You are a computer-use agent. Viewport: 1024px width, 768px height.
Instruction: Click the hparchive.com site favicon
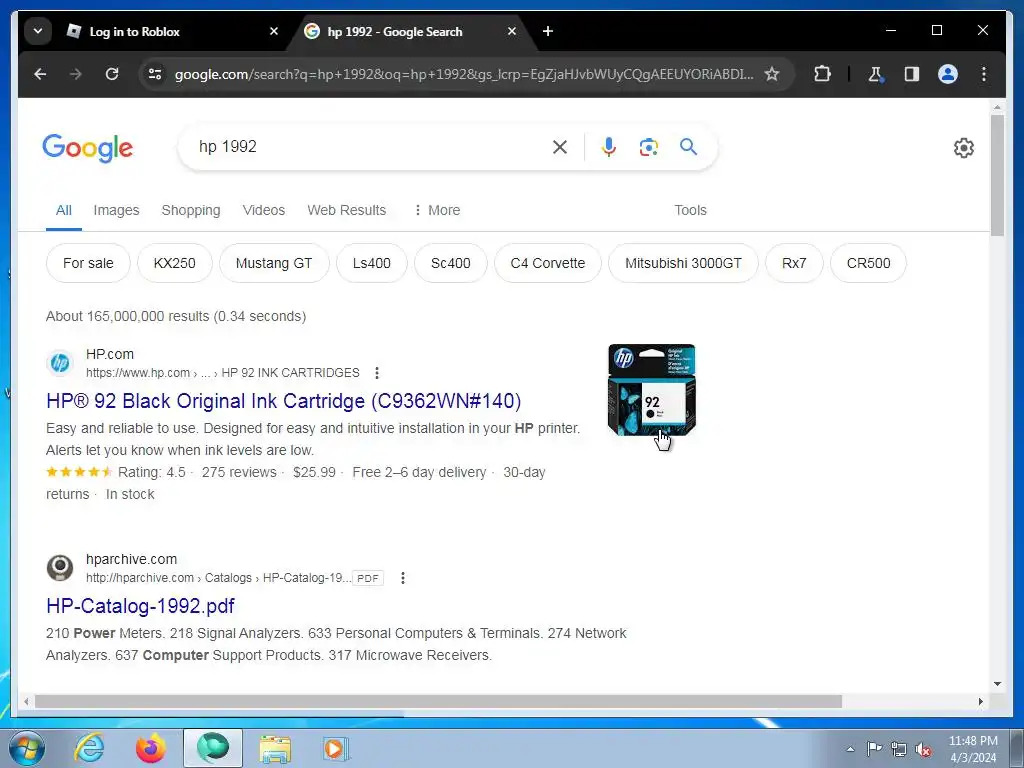pos(59,568)
